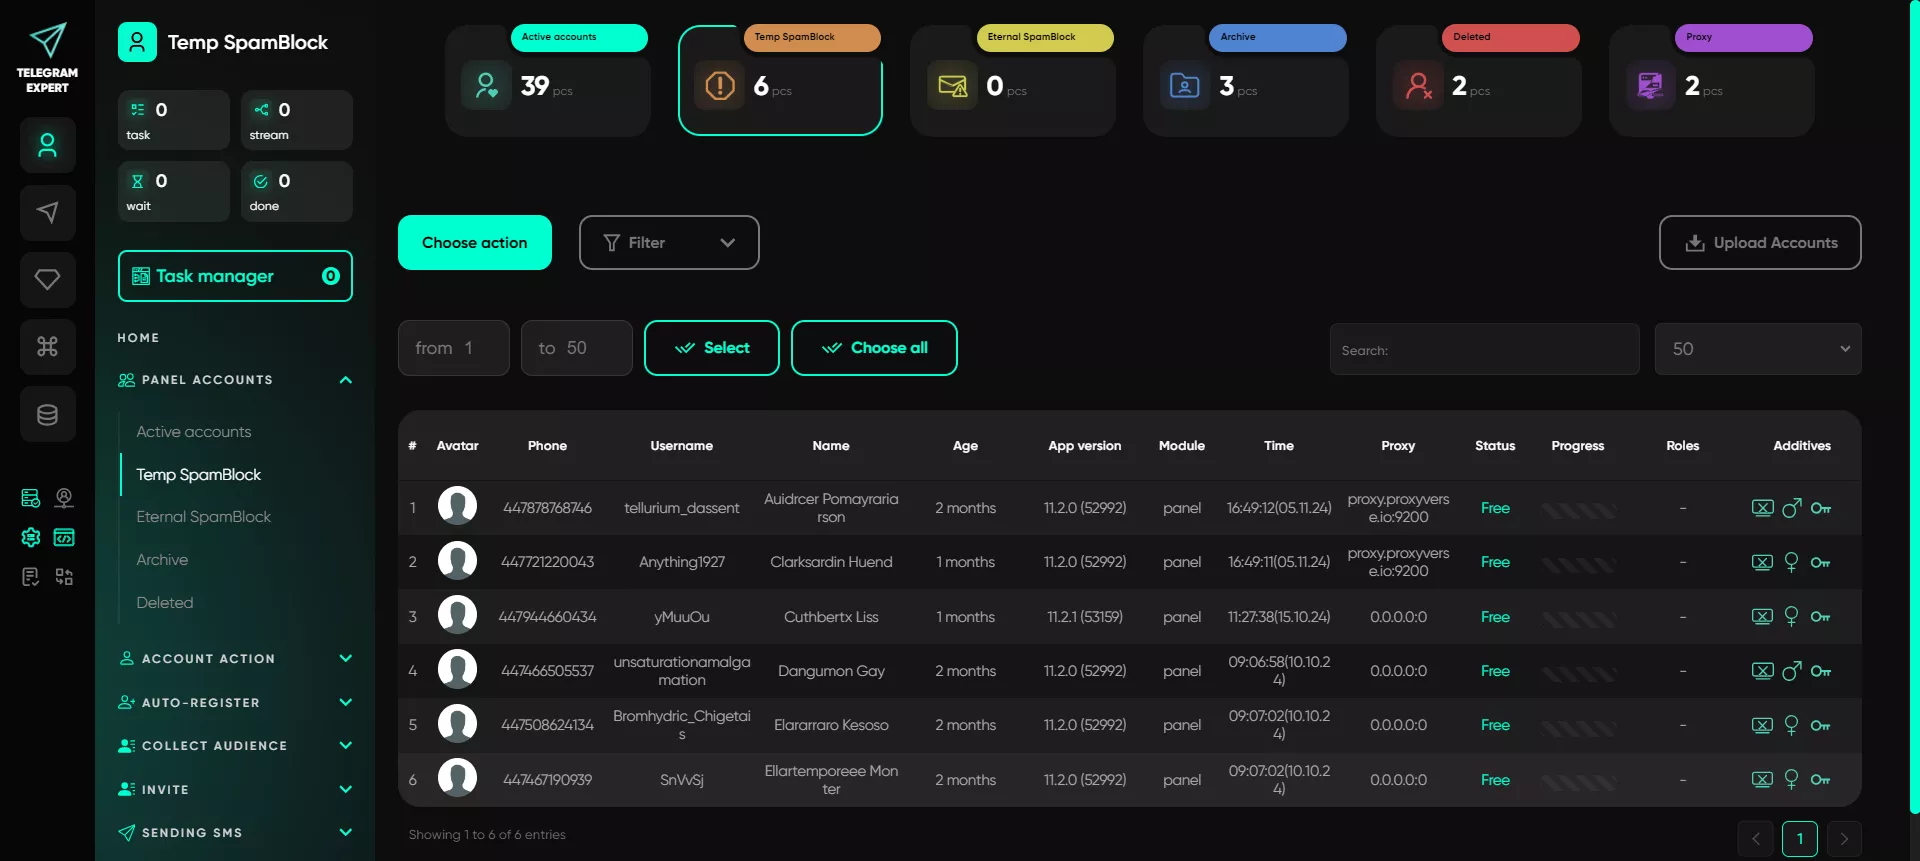Viewport: 1920px width, 861px height.
Task: Open the database section icon
Action: (x=47, y=414)
